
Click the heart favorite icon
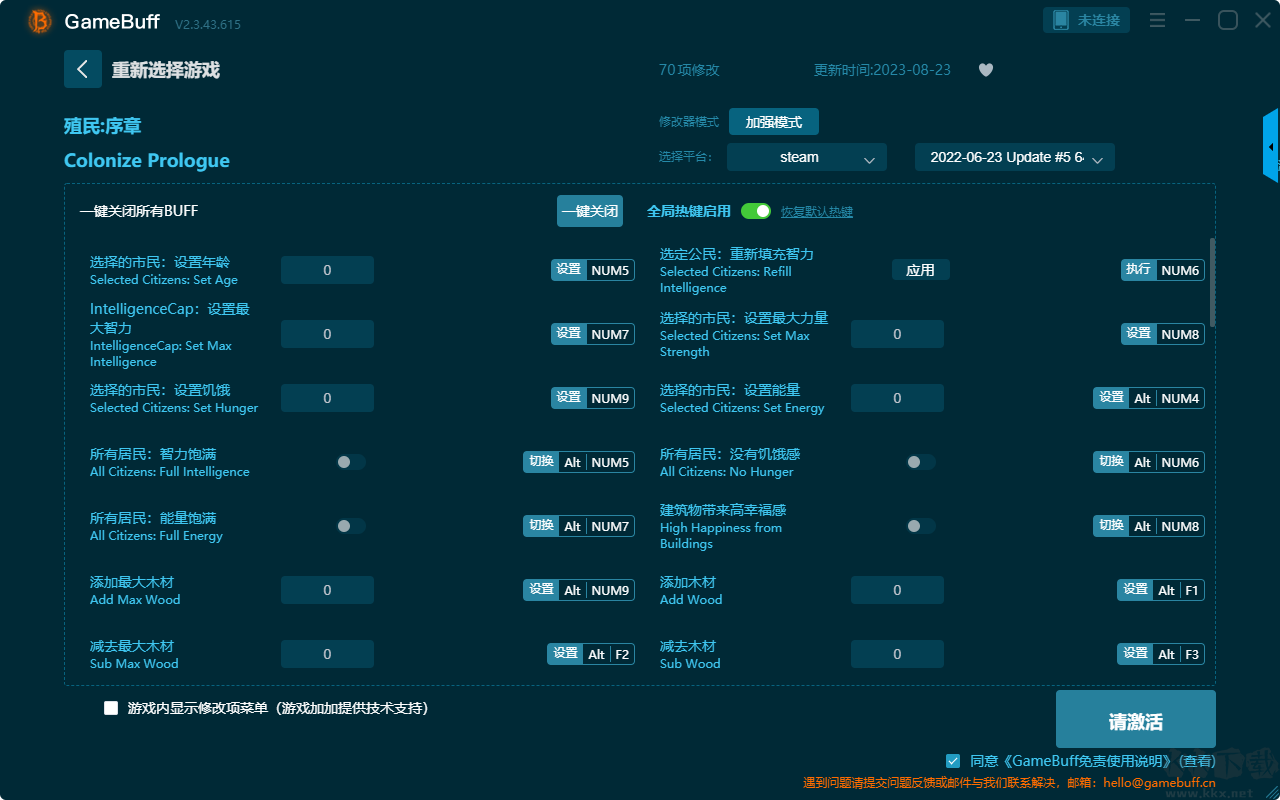click(x=986, y=70)
